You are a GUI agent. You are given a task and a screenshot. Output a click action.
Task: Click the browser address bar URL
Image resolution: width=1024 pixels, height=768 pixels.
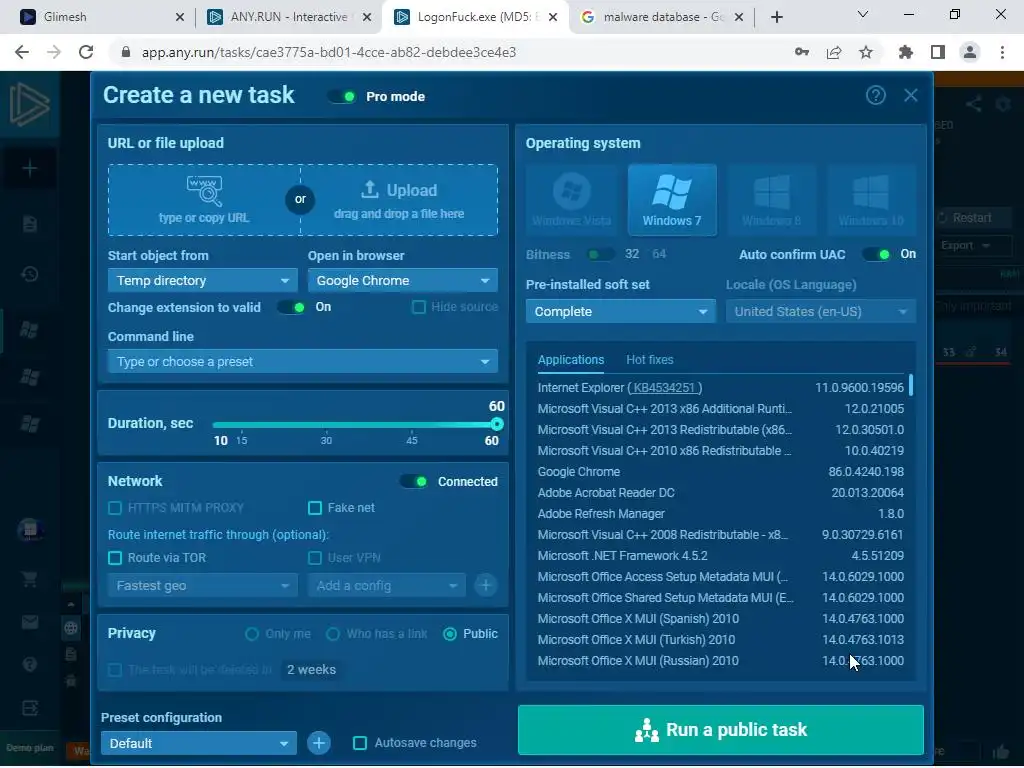click(x=329, y=52)
